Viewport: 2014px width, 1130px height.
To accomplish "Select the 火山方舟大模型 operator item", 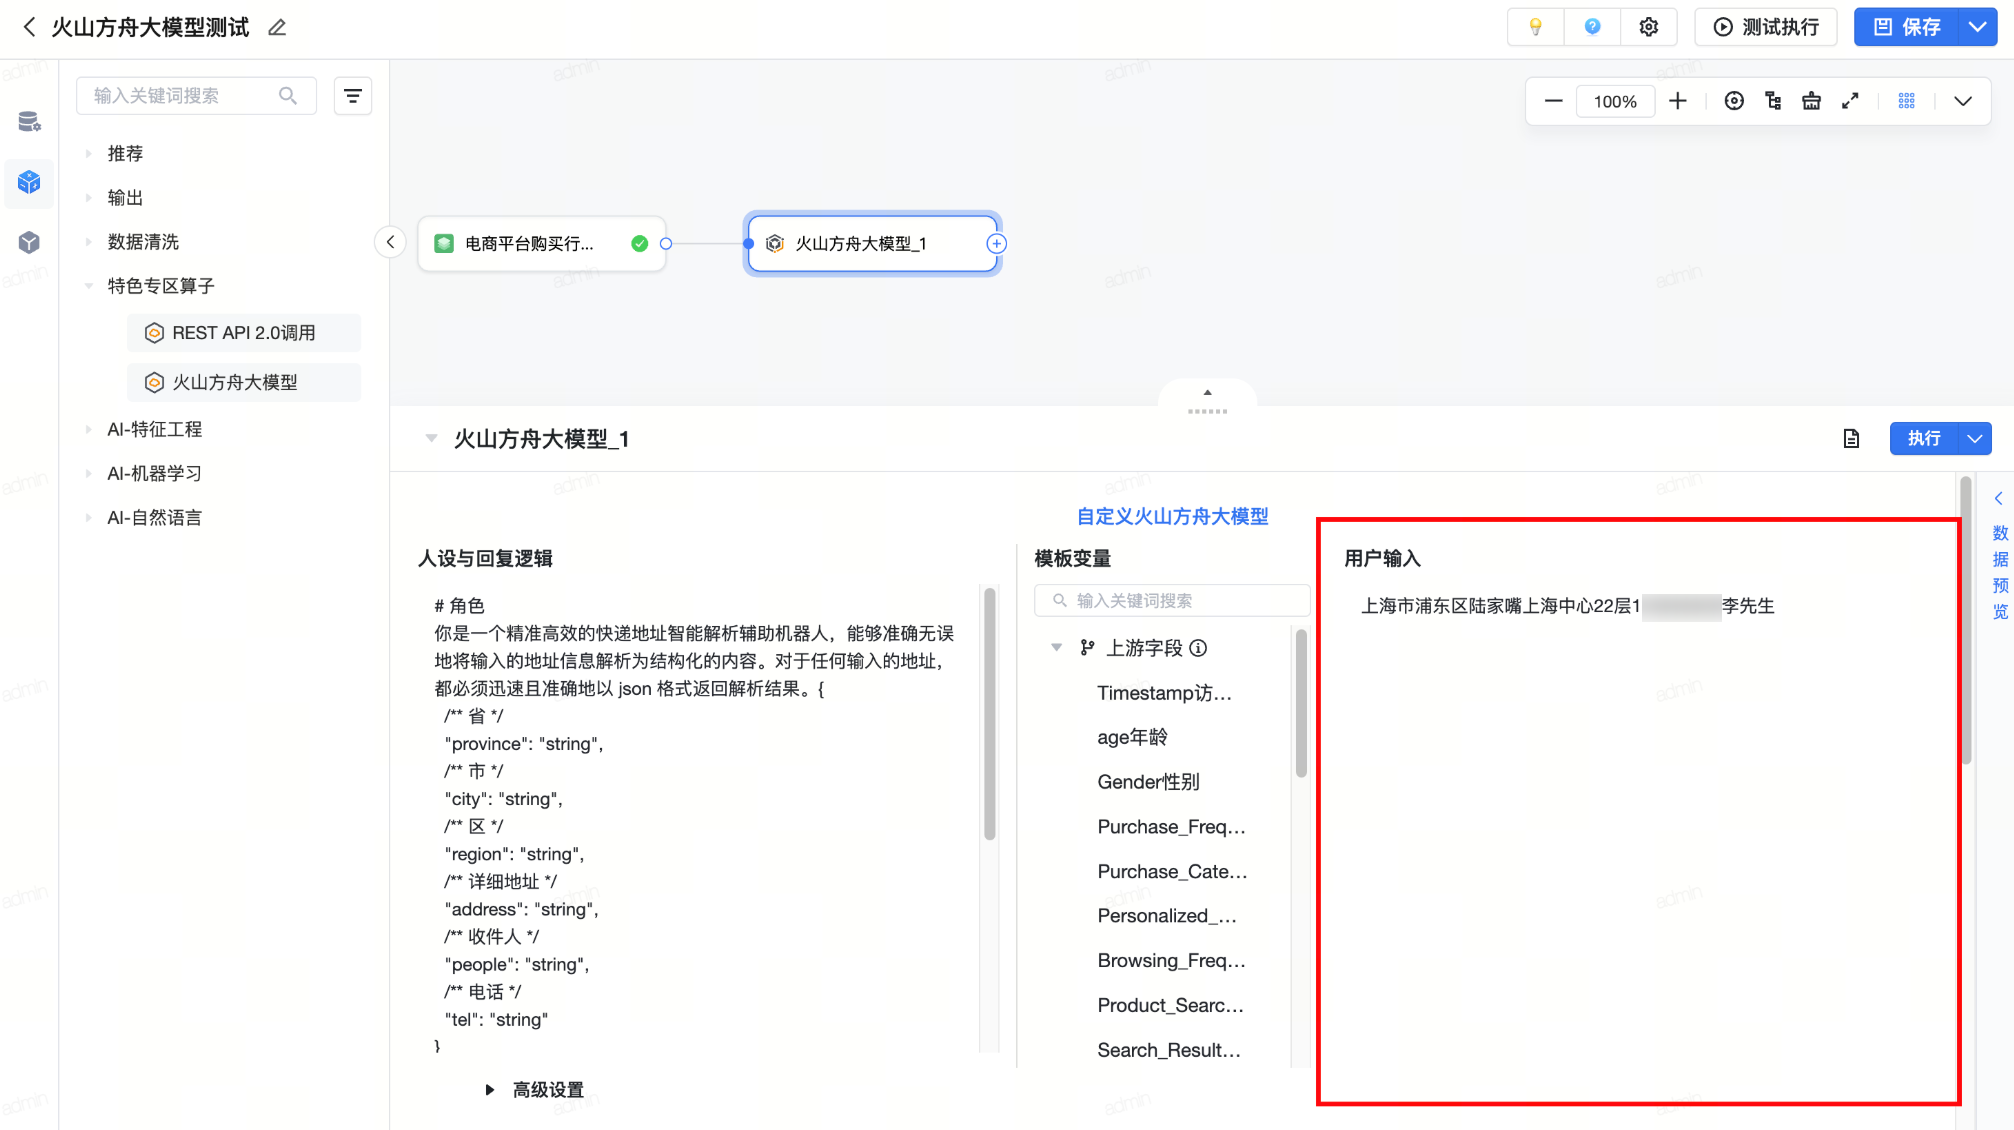I will [x=235, y=382].
